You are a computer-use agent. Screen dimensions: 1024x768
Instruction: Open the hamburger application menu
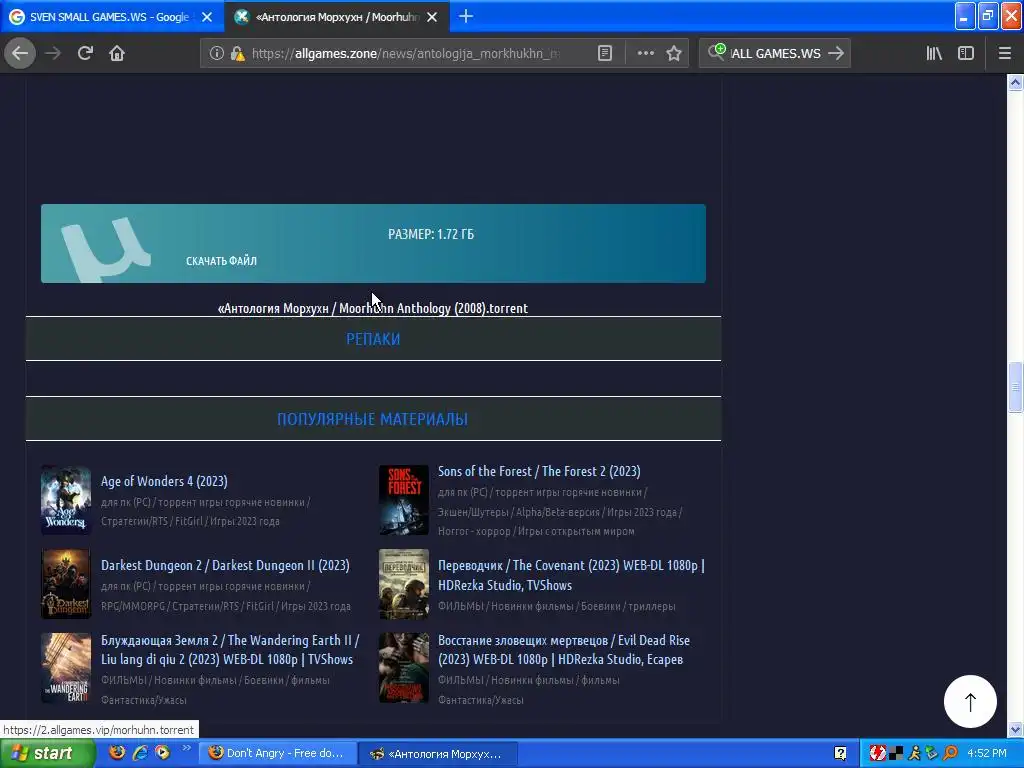point(1004,54)
